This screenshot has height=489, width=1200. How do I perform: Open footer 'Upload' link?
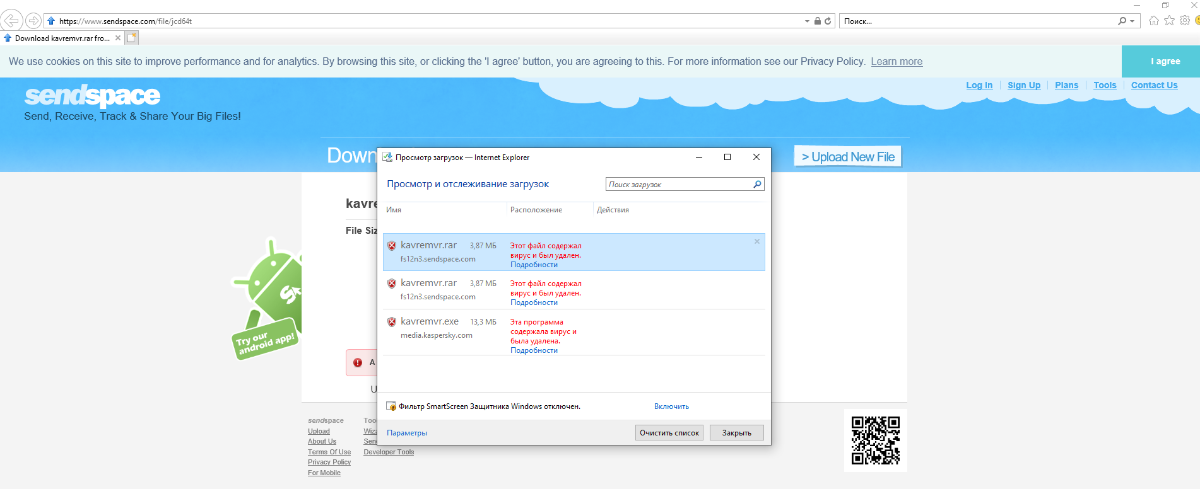click(x=319, y=431)
